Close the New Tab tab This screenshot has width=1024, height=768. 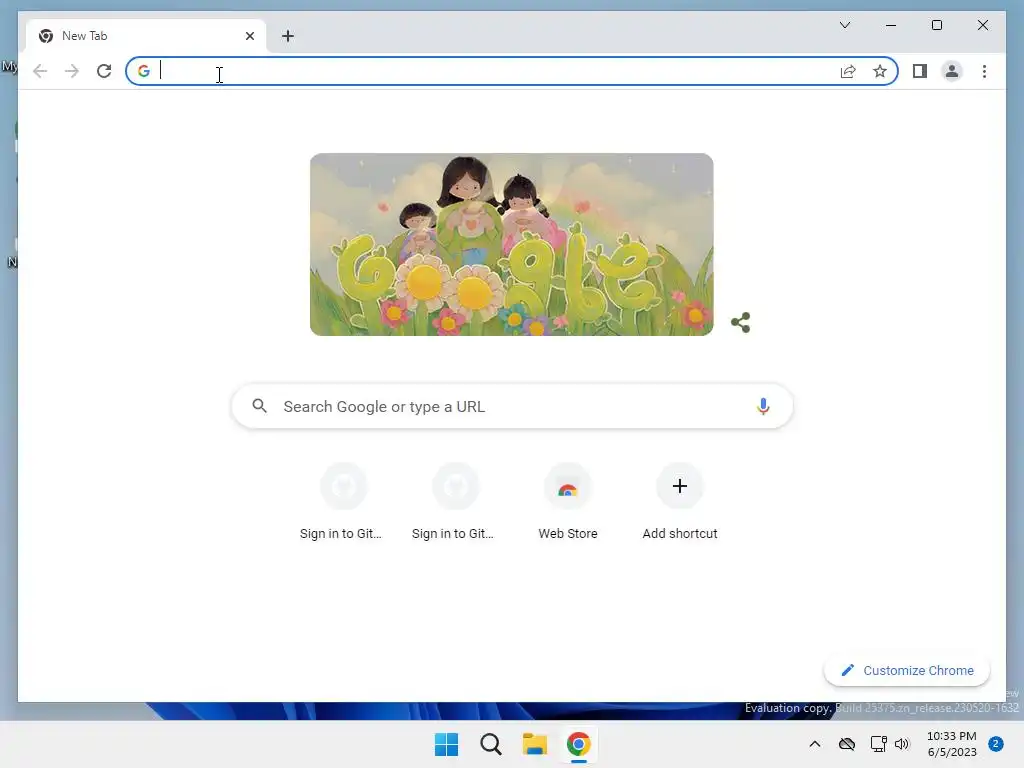(249, 36)
